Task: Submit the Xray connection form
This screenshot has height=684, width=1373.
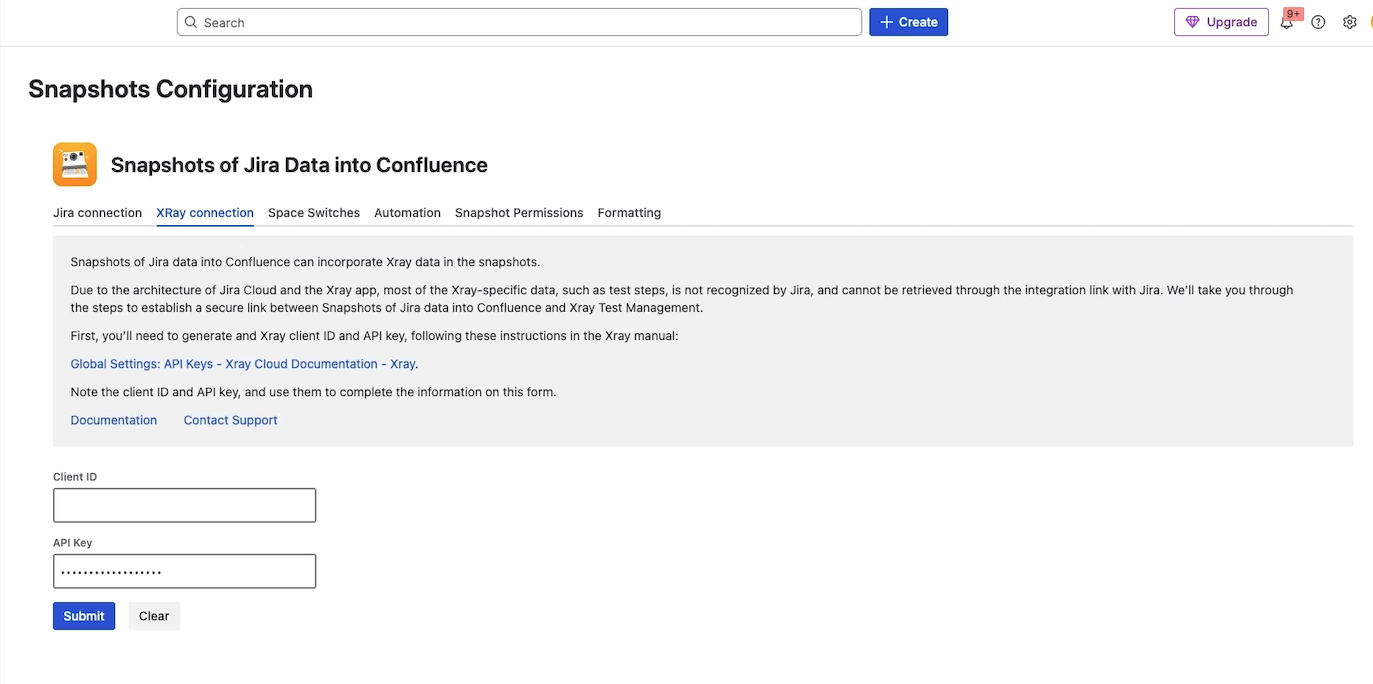Action: click(x=84, y=616)
